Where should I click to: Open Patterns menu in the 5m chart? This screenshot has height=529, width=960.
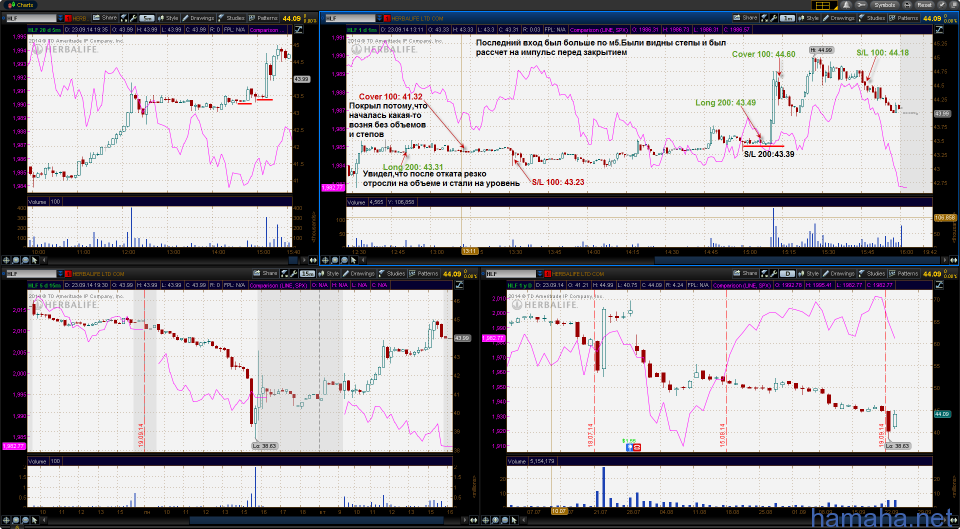coord(263,18)
